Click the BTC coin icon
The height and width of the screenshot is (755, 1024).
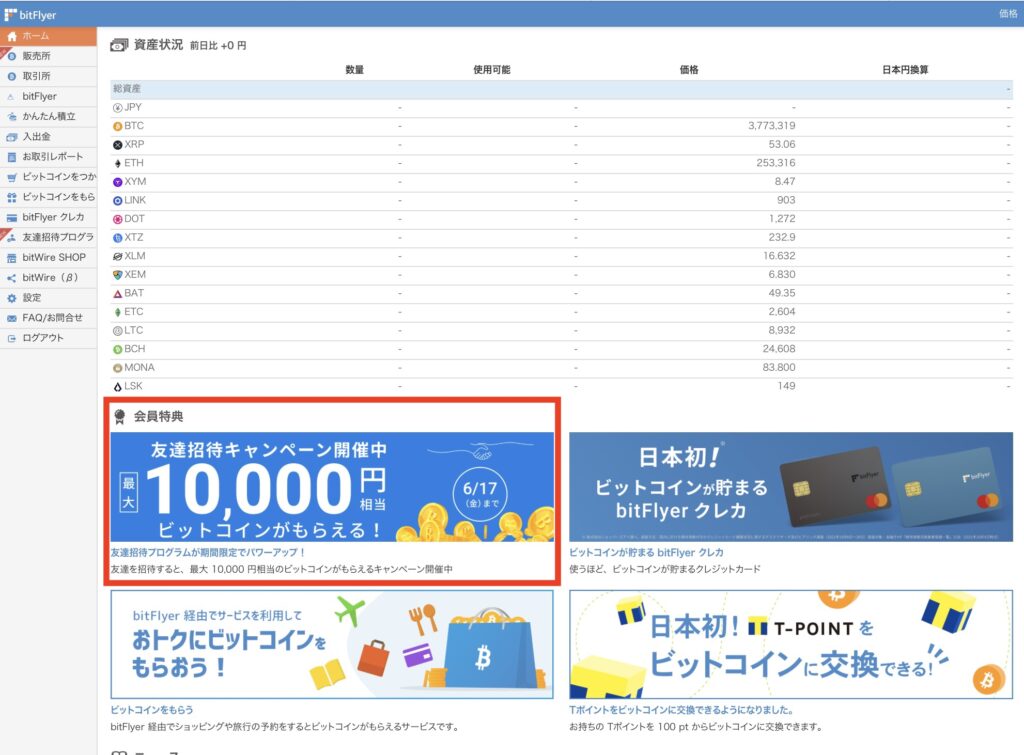coord(118,126)
